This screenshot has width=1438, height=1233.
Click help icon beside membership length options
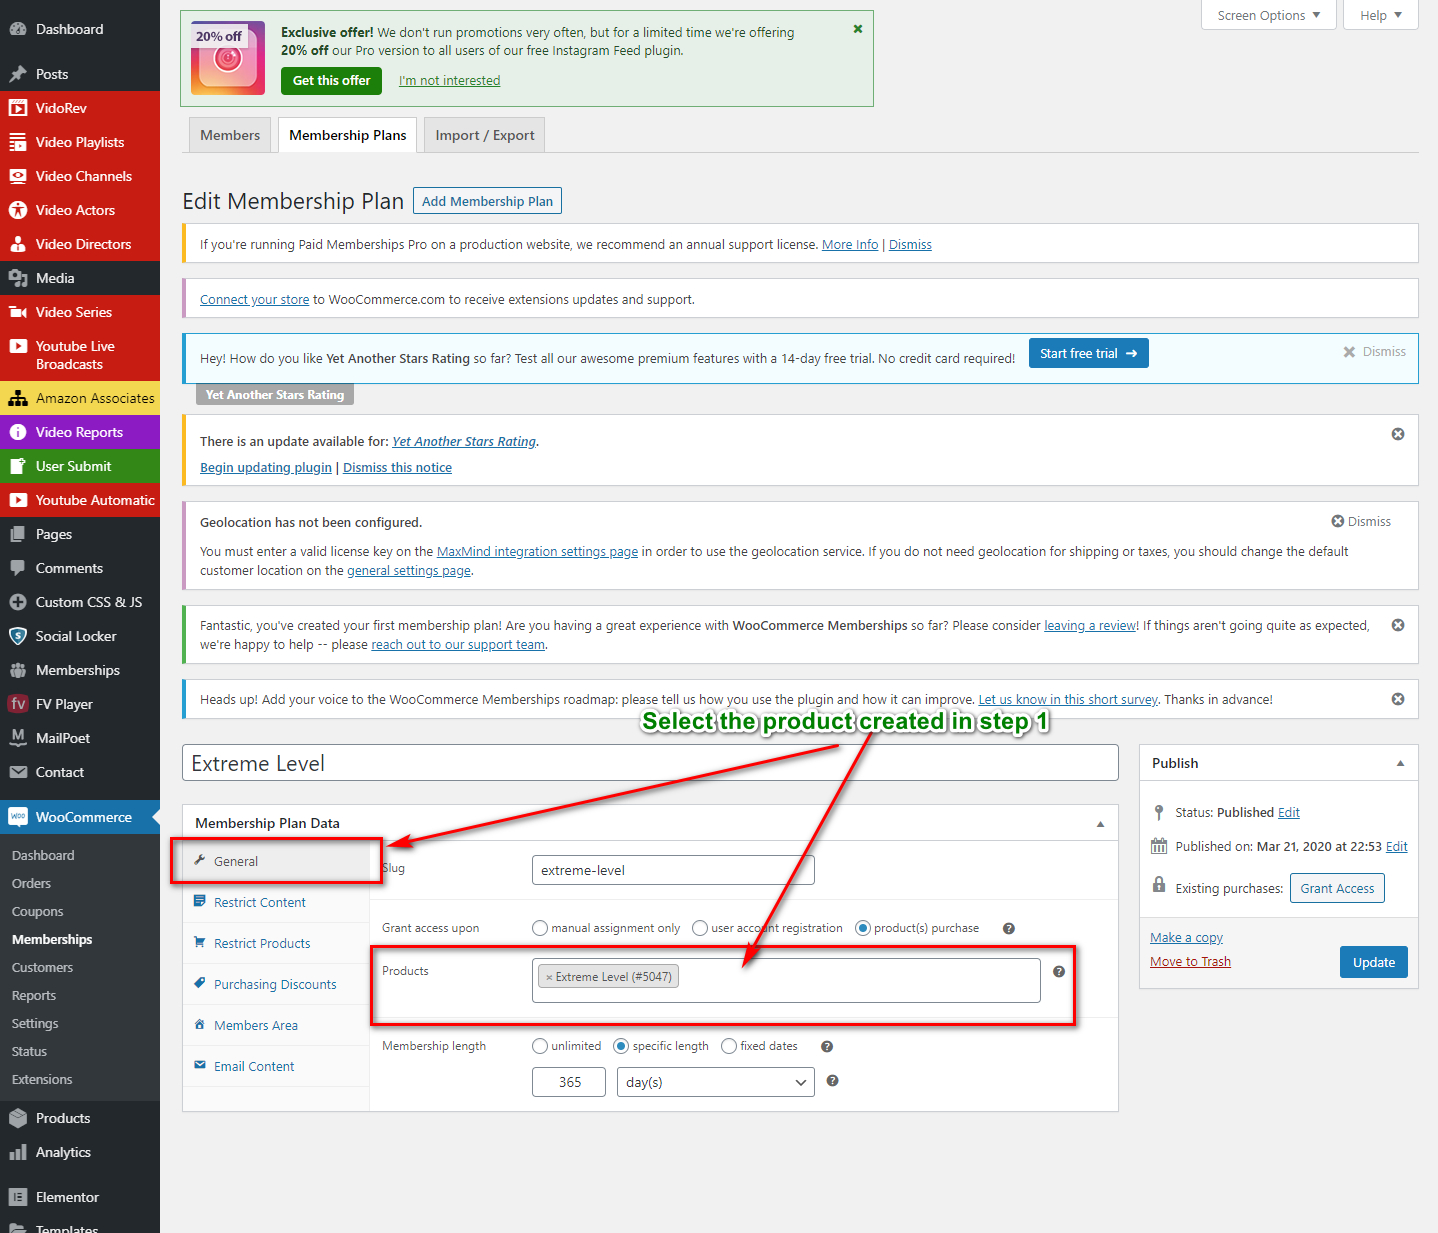pos(827,1046)
